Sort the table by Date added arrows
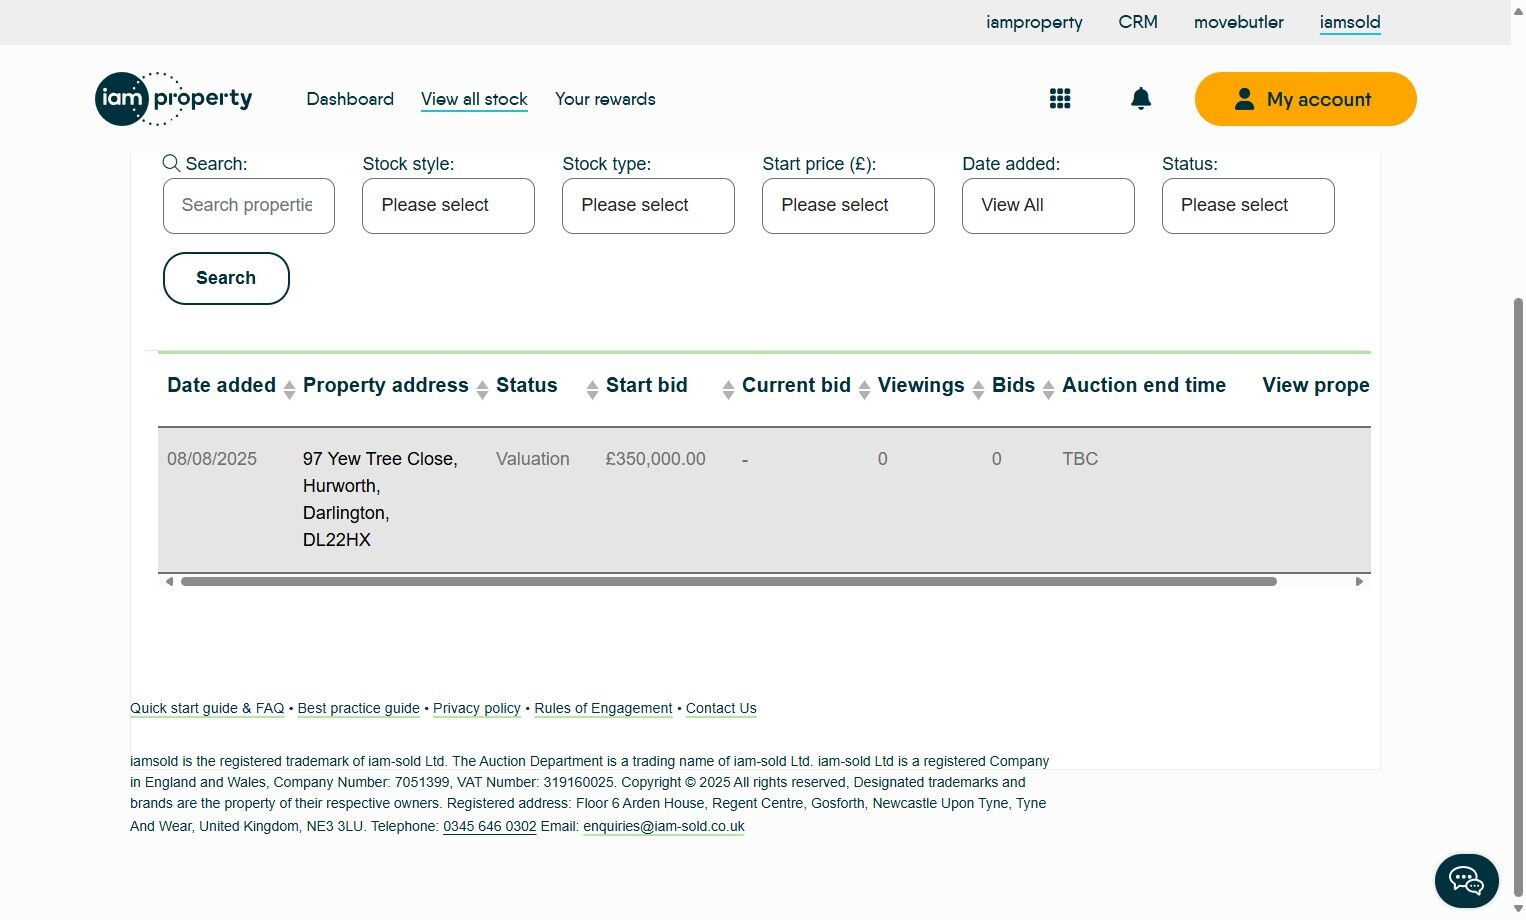The height and width of the screenshot is (920, 1526). pos(289,389)
